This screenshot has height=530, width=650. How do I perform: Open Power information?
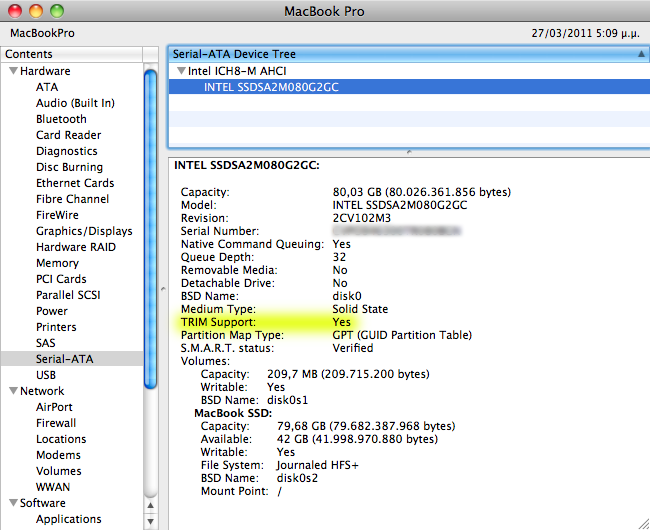tap(51, 311)
